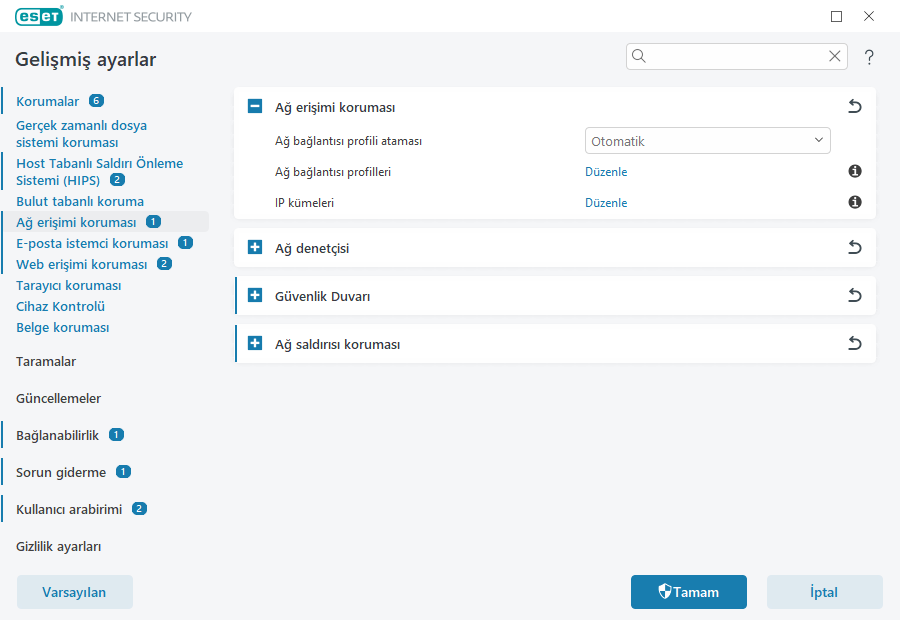Viewport: 900px width, 620px height.
Task: Maximize the ESET window
Action: pos(836,17)
